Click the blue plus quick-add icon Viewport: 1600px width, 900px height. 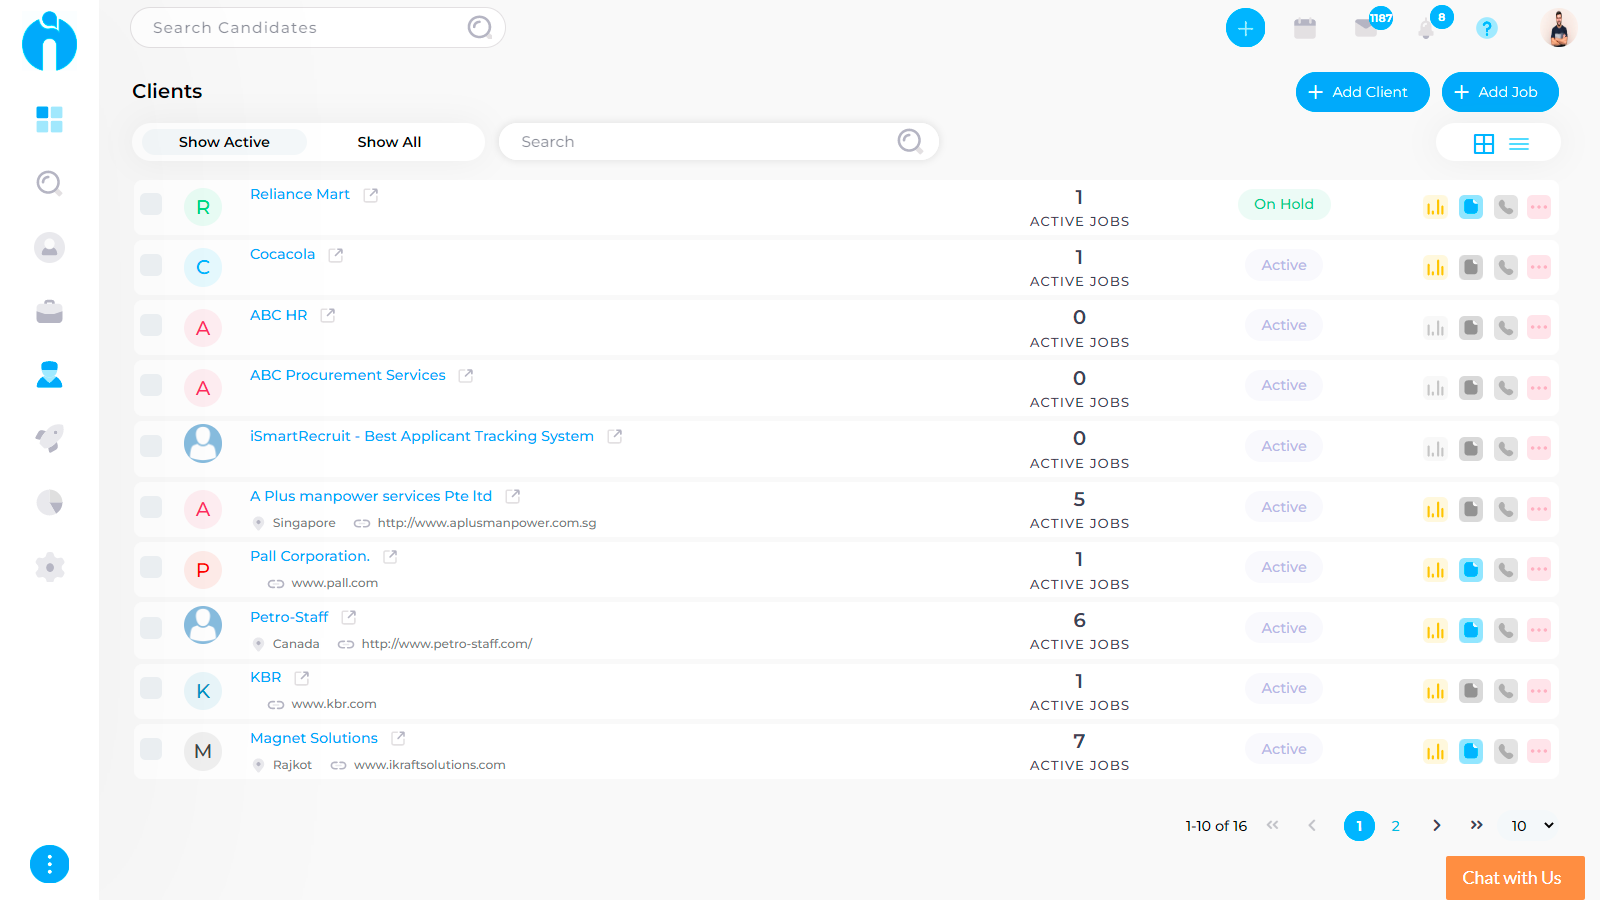tap(1245, 28)
